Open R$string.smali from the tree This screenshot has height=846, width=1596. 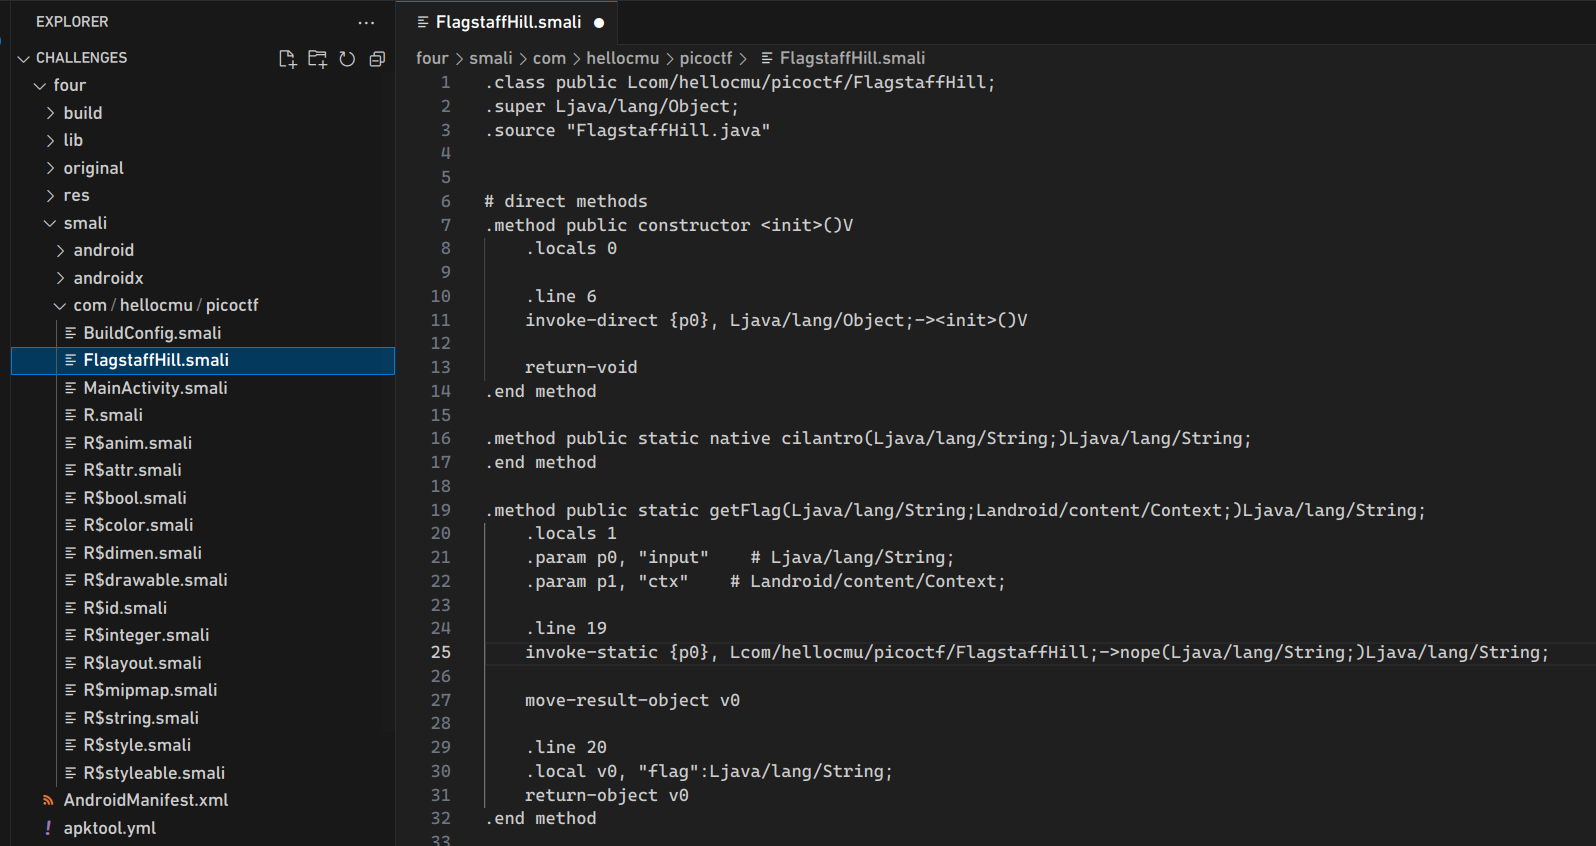[203, 718]
